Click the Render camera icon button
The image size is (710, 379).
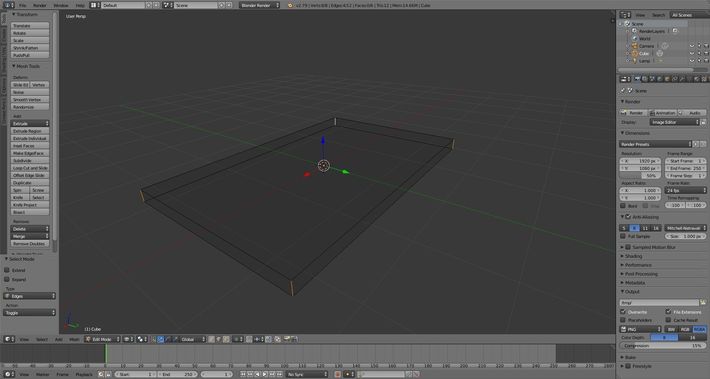[x=633, y=113]
